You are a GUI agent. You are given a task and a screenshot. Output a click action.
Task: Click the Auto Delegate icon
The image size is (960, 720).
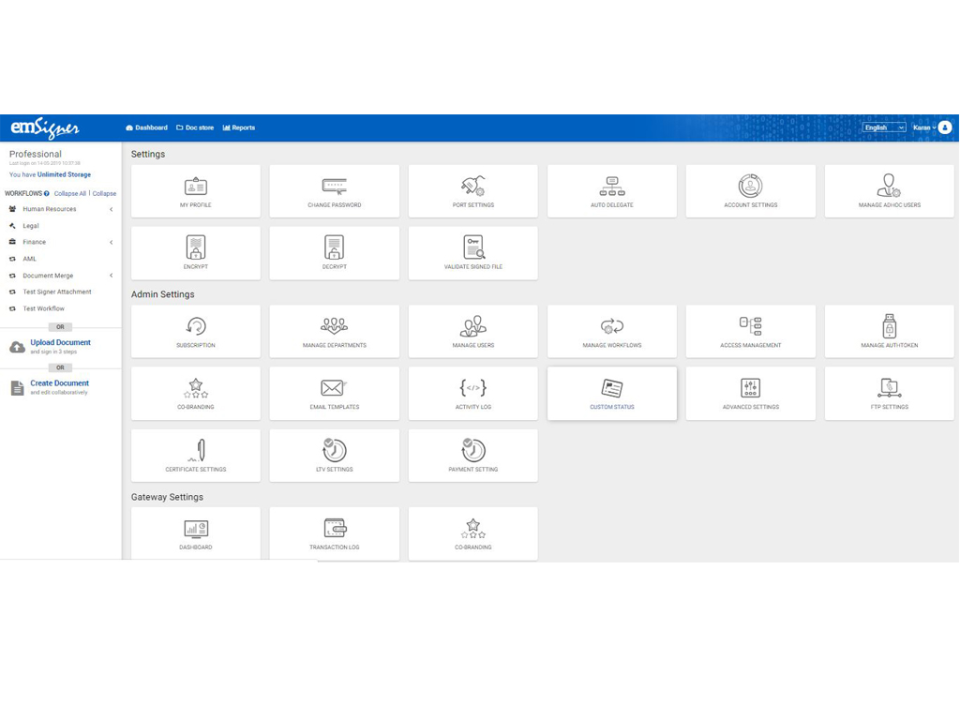tap(611, 191)
